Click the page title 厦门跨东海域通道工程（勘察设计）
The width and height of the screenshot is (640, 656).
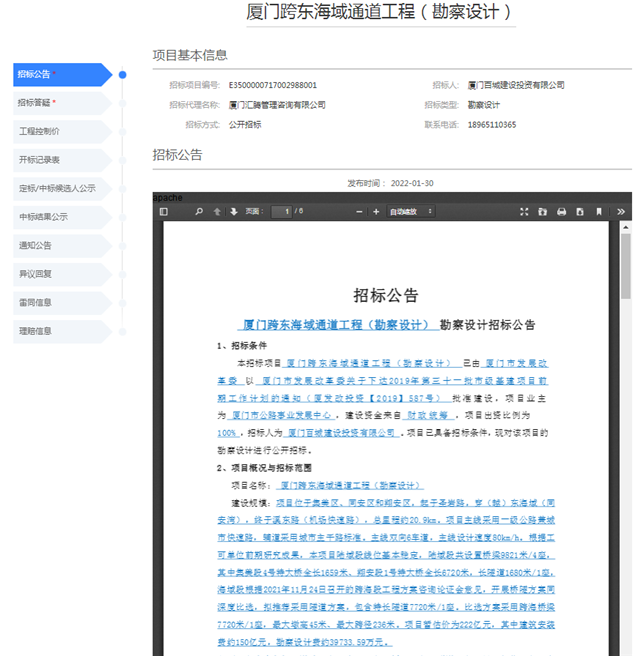(x=379, y=12)
